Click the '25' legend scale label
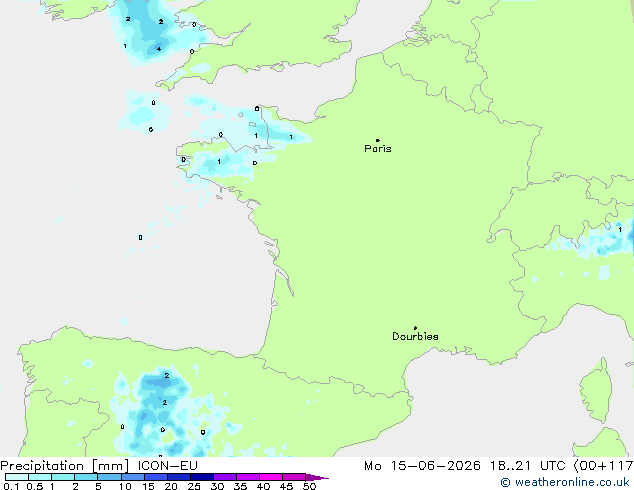 (194, 486)
